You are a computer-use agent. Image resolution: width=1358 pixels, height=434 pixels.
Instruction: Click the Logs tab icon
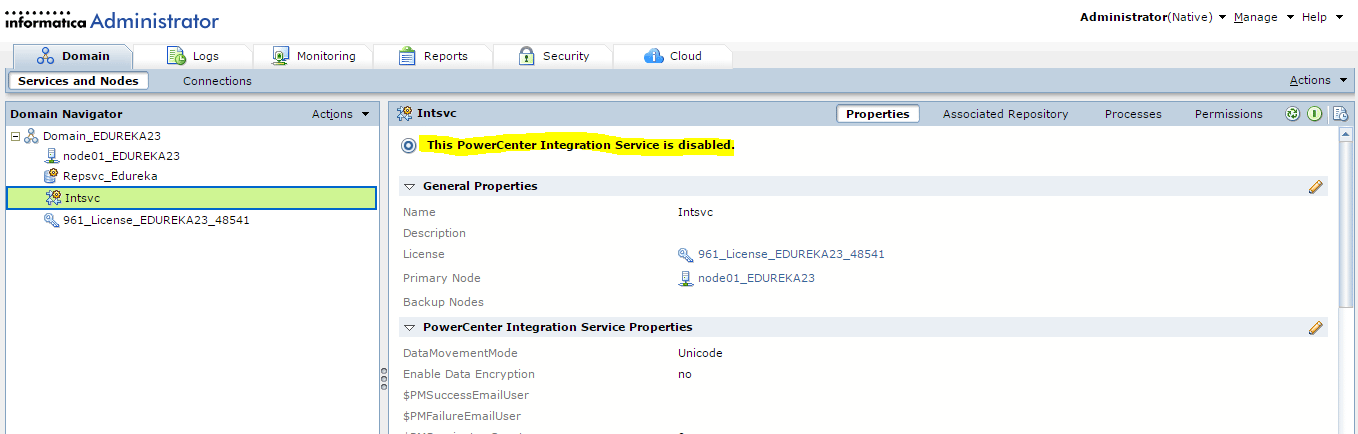tap(176, 56)
